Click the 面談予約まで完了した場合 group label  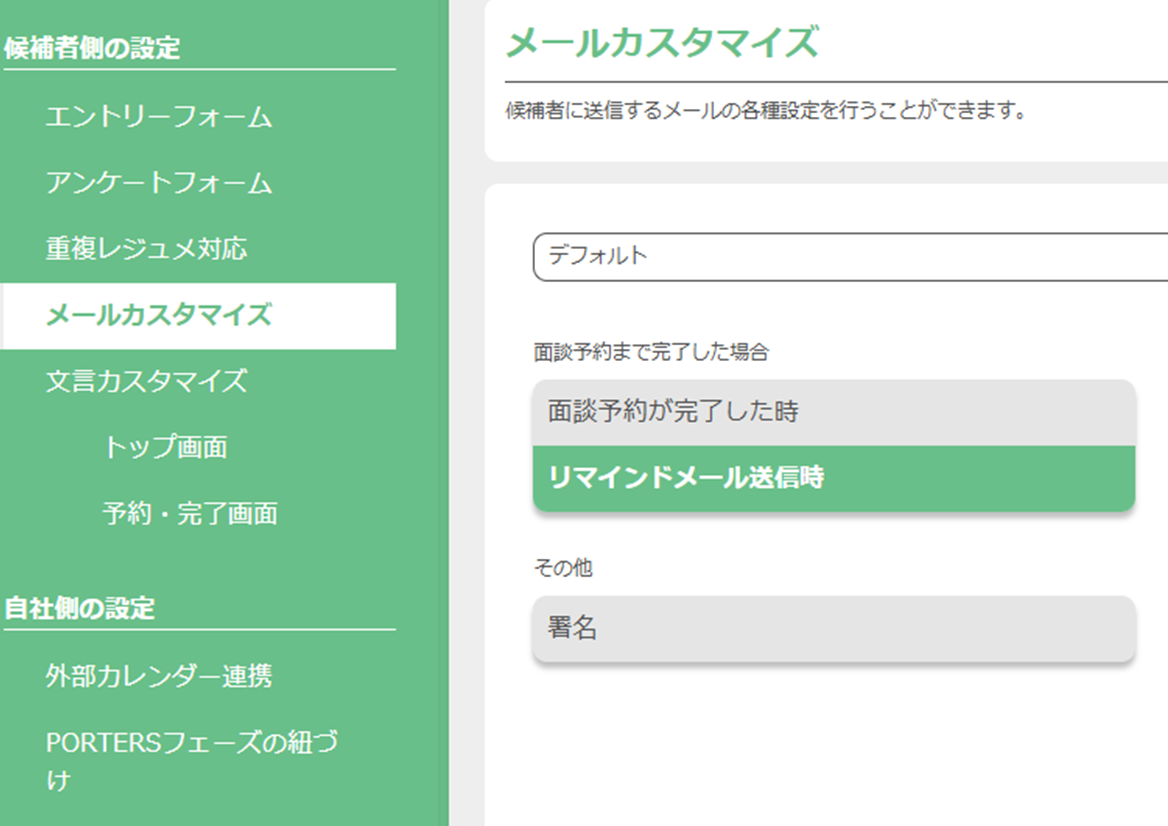[652, 352]
